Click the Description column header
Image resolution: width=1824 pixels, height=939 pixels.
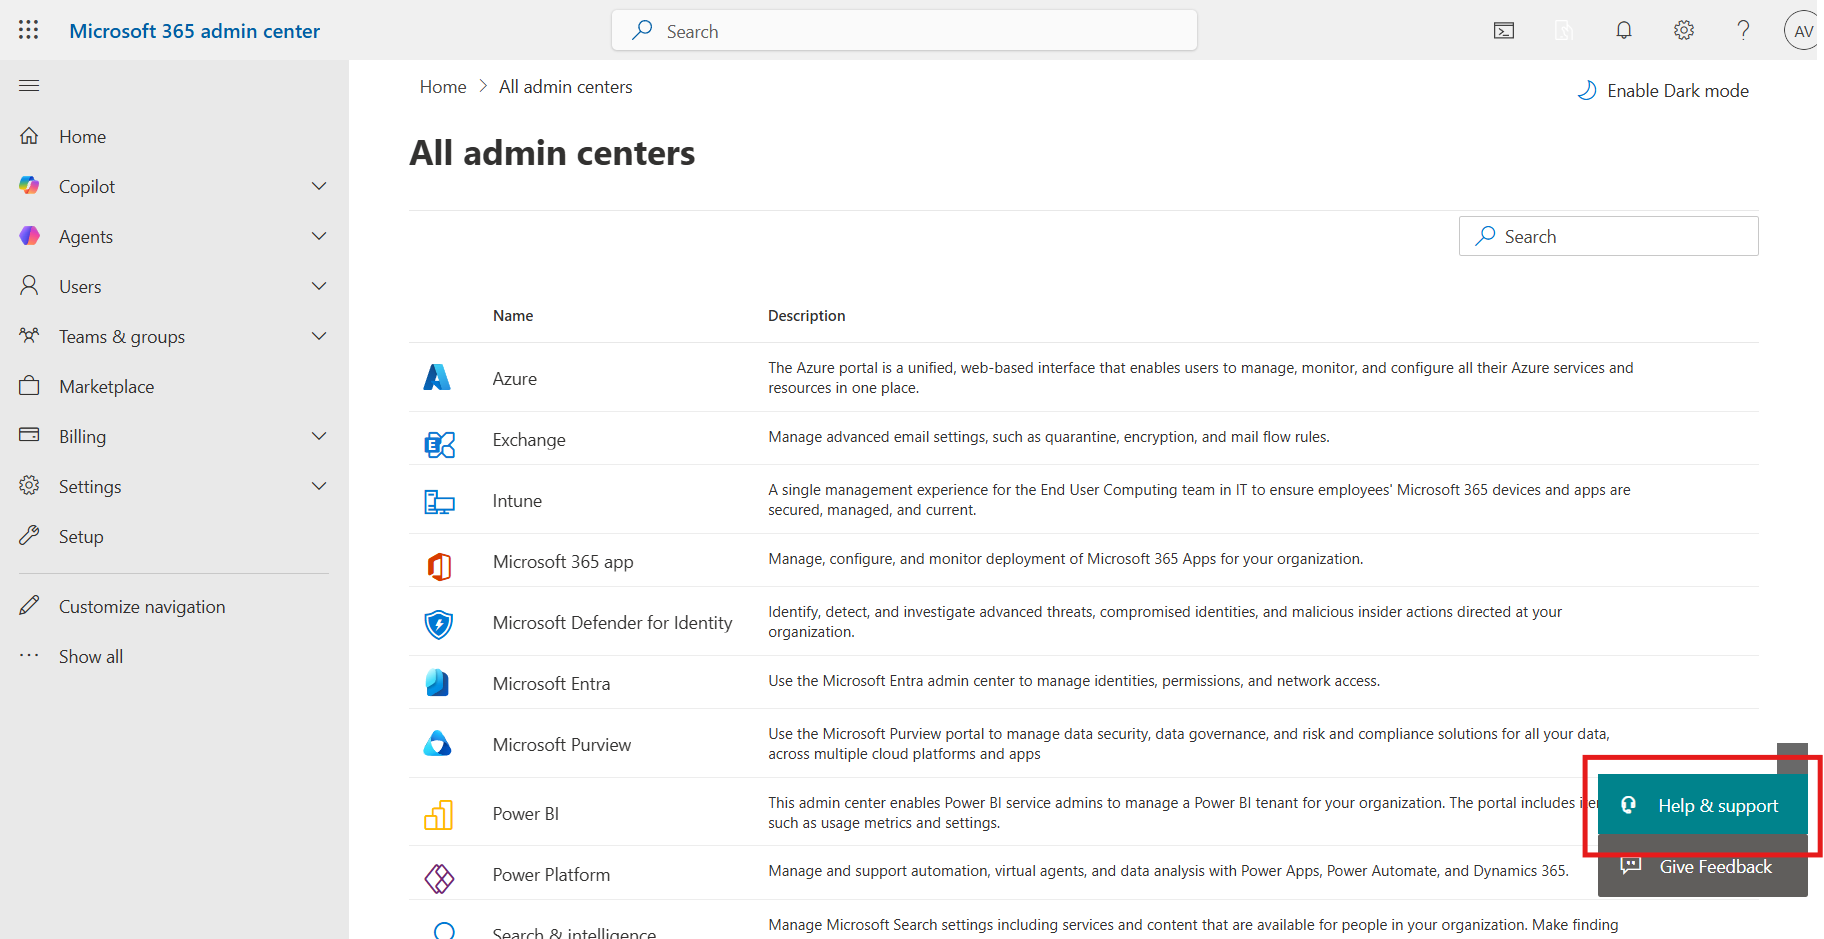tap(806, 316)
